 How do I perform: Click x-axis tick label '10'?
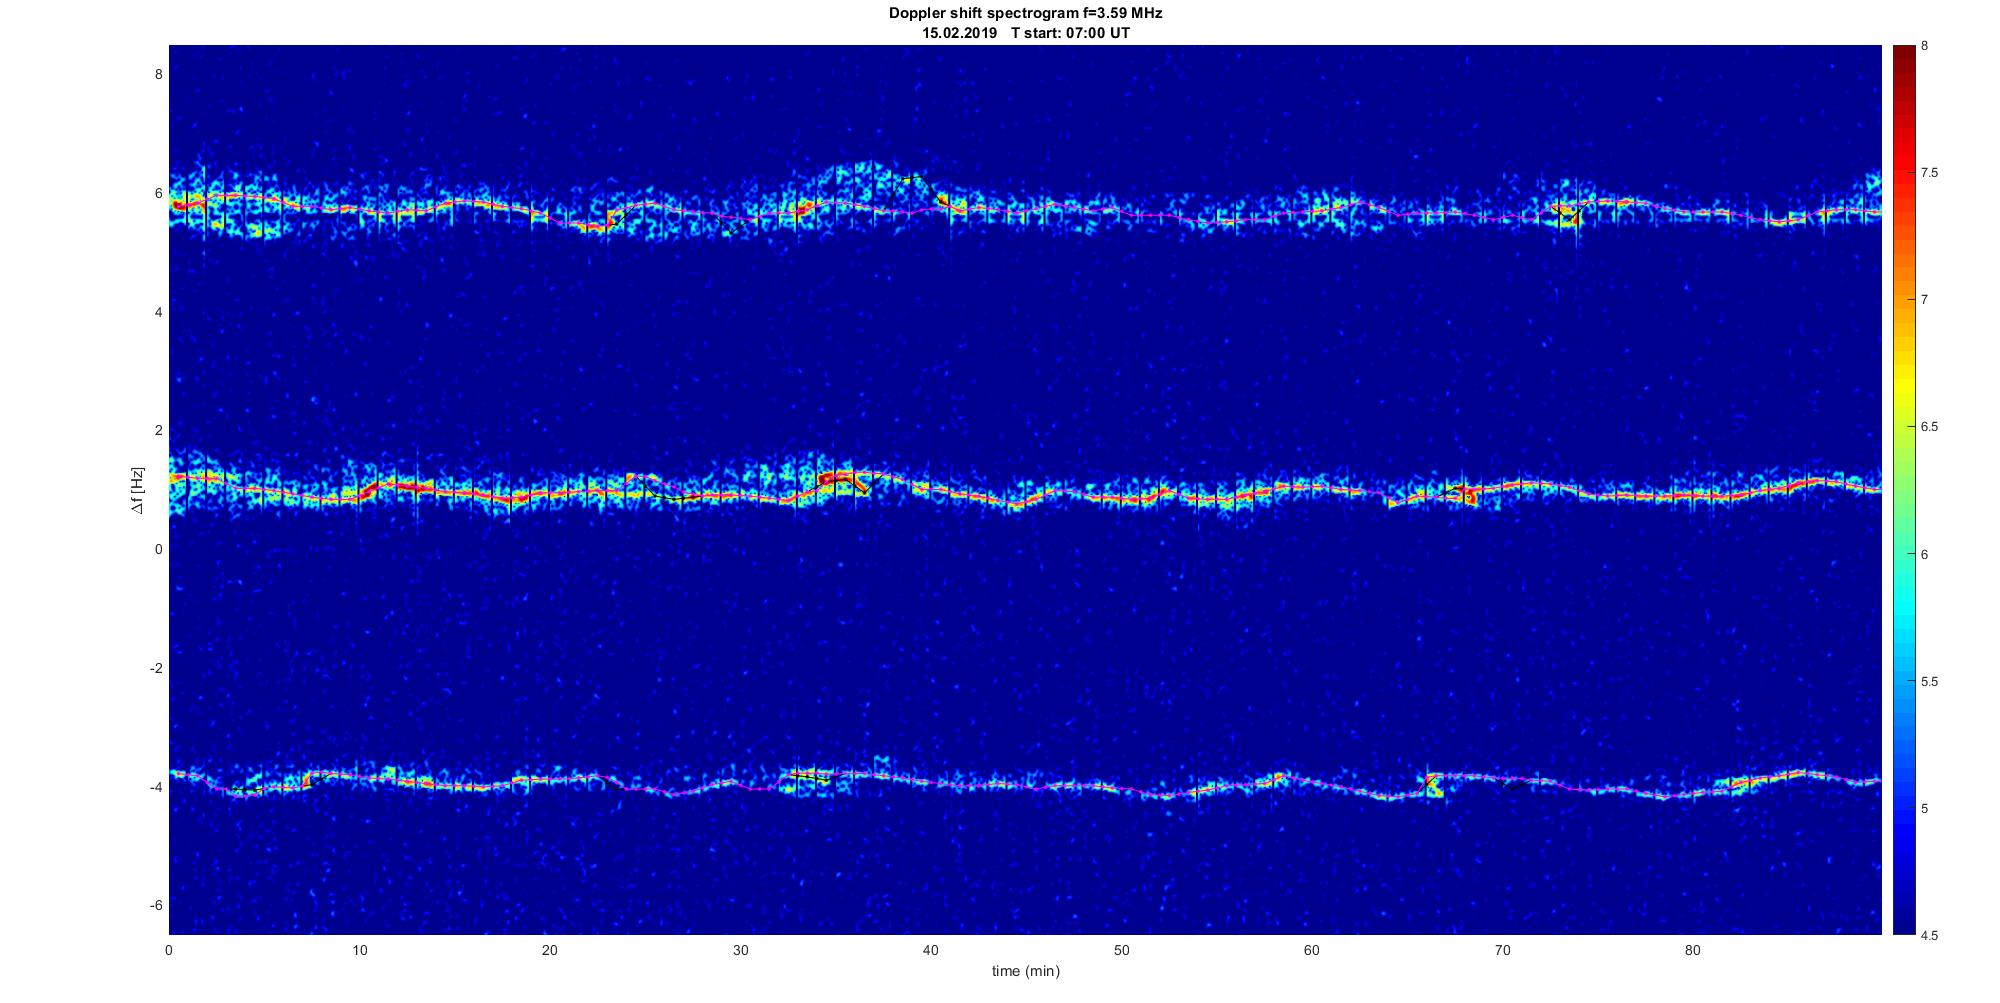tap(359, 951)
